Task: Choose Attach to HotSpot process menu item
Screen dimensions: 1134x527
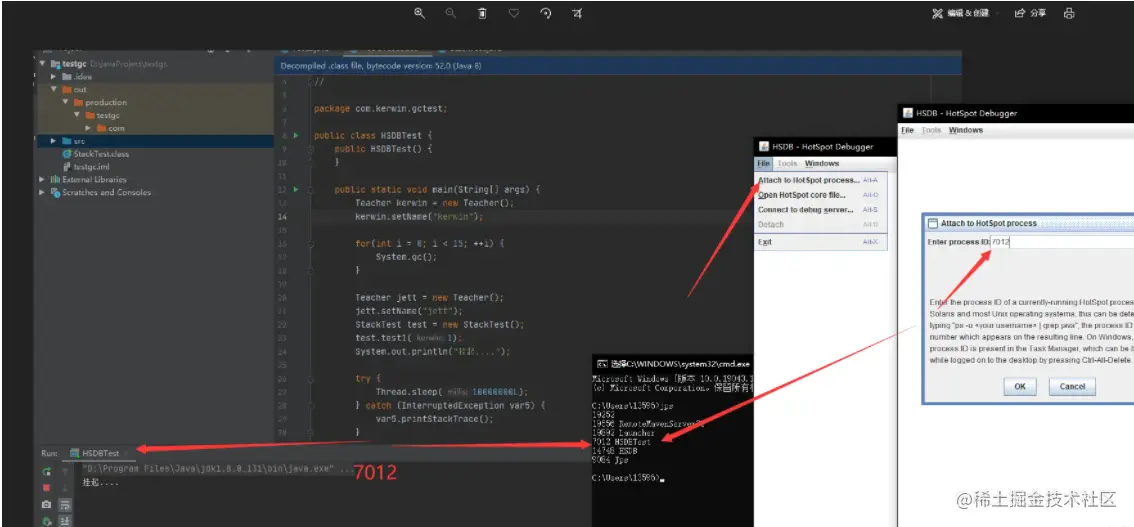Action: tap(818, 180)
